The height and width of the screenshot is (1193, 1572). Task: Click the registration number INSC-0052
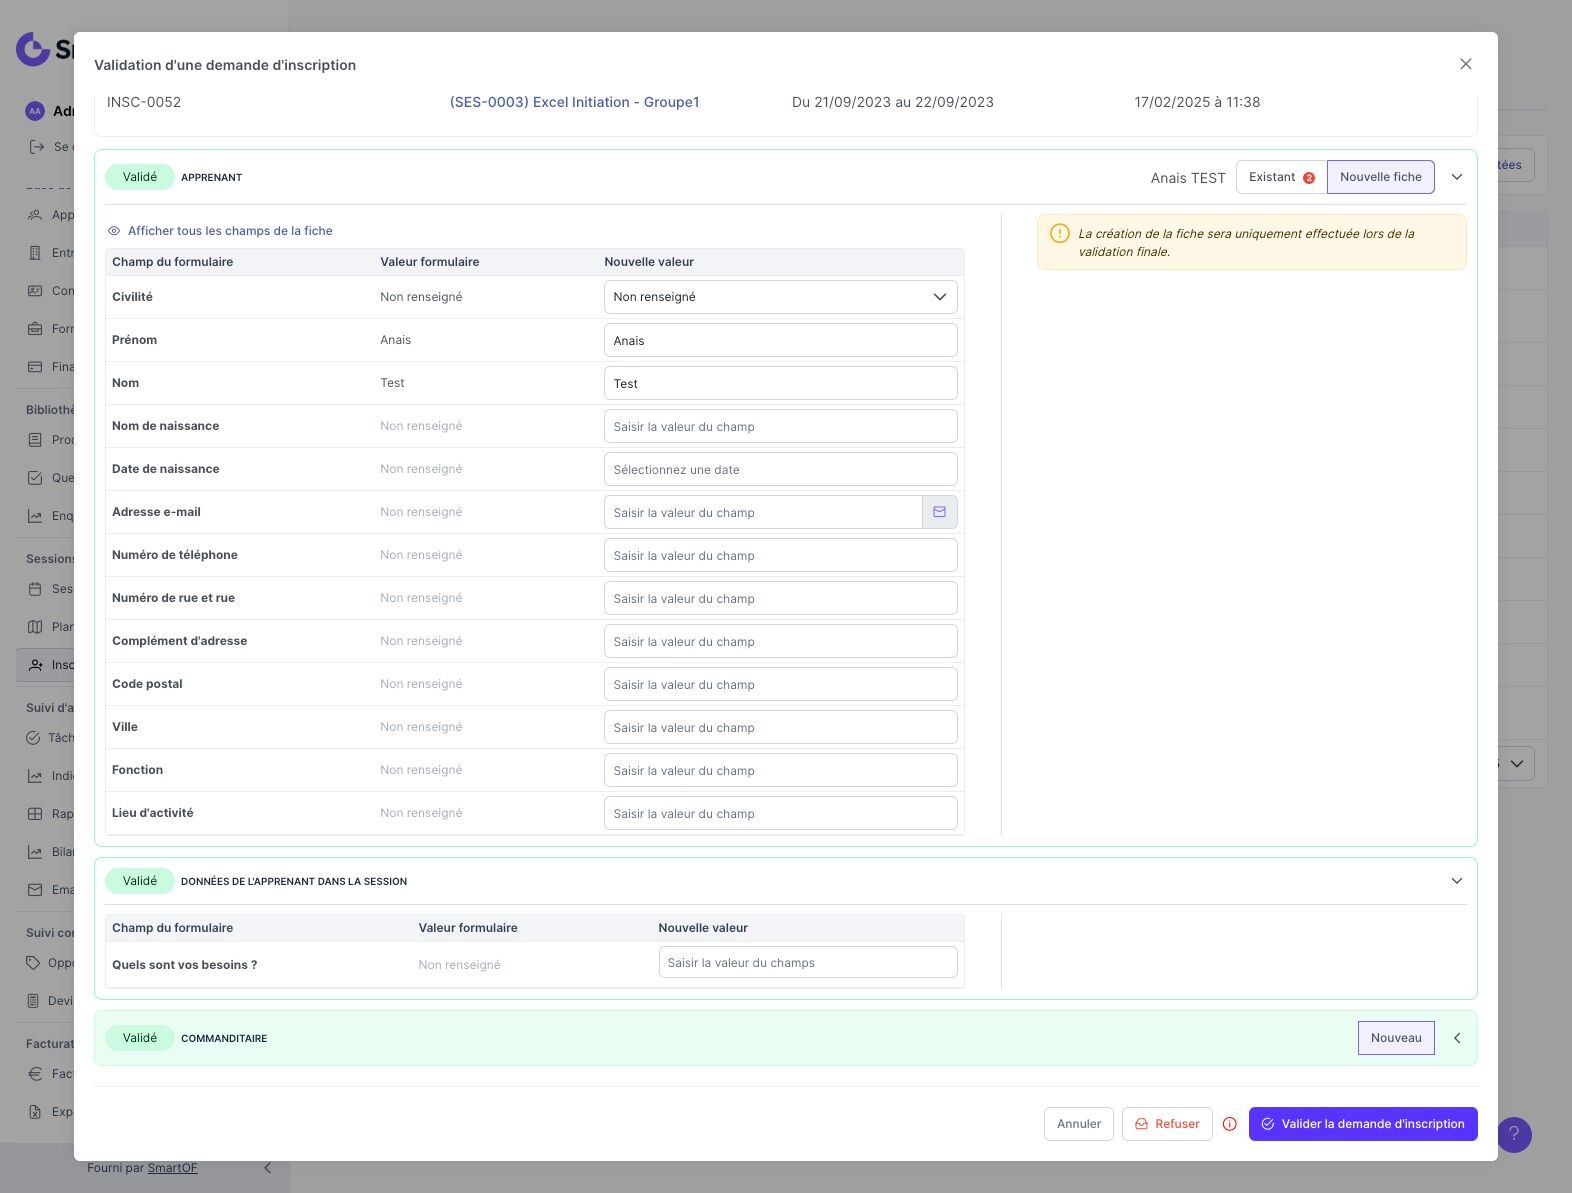click(144, 102)
